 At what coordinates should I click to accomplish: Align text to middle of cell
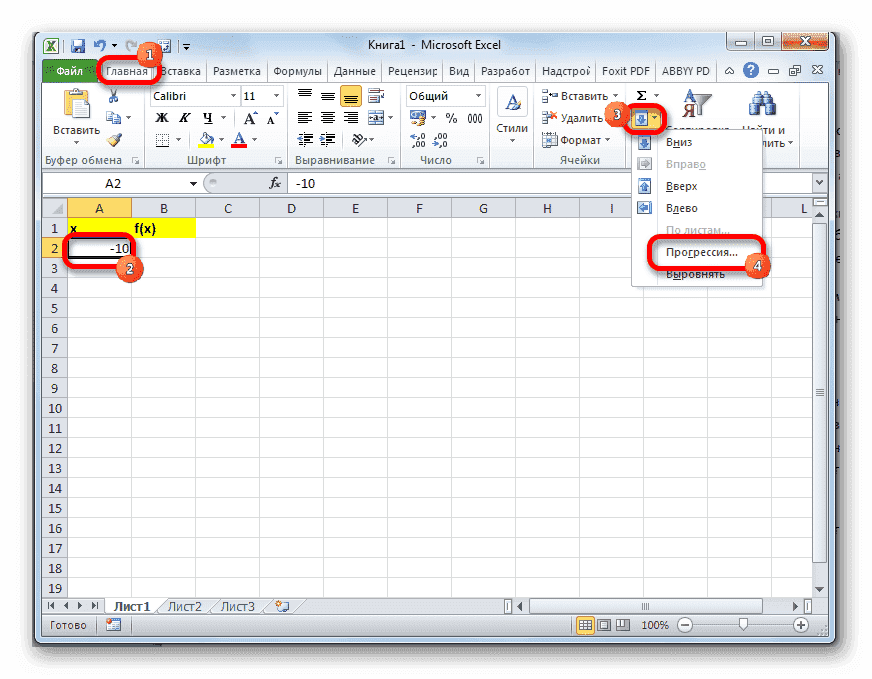tap(328, 96)
